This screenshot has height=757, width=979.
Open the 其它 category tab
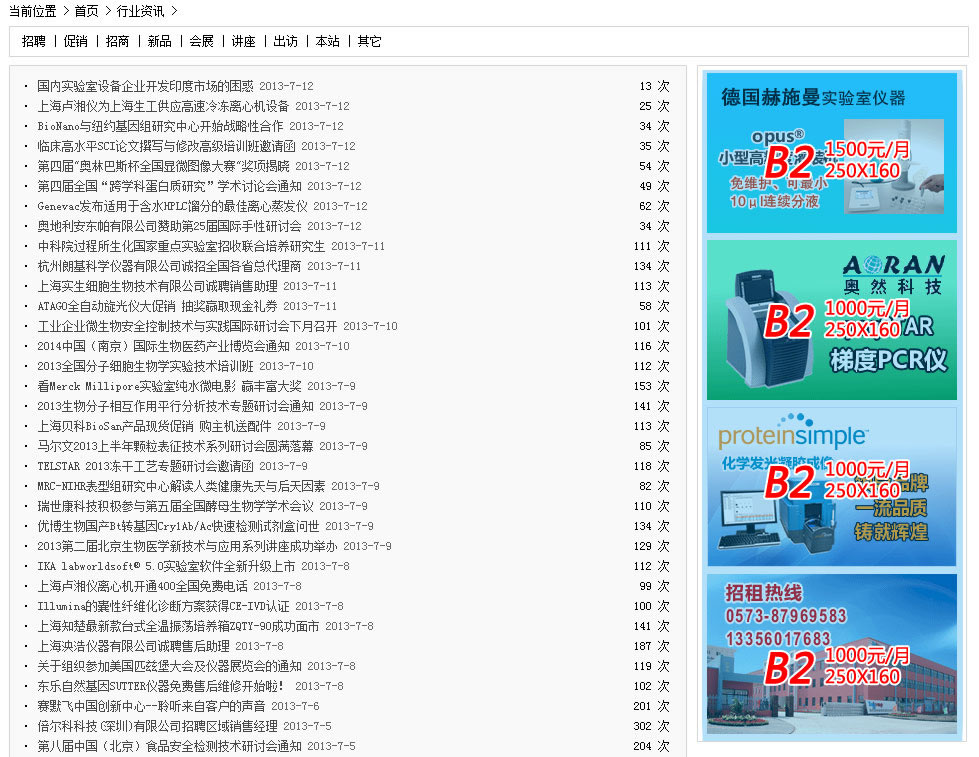370,41
